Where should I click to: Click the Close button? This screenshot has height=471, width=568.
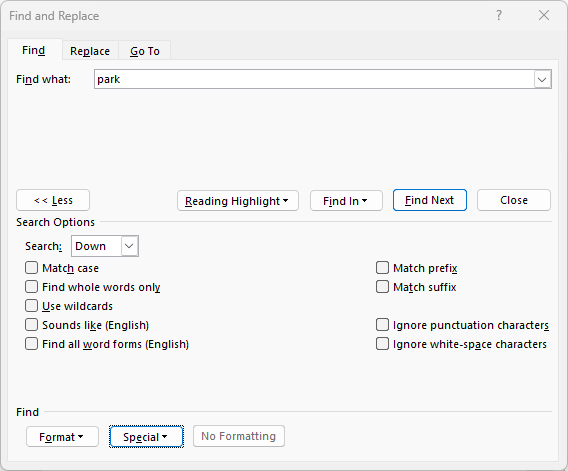point(514,200)
